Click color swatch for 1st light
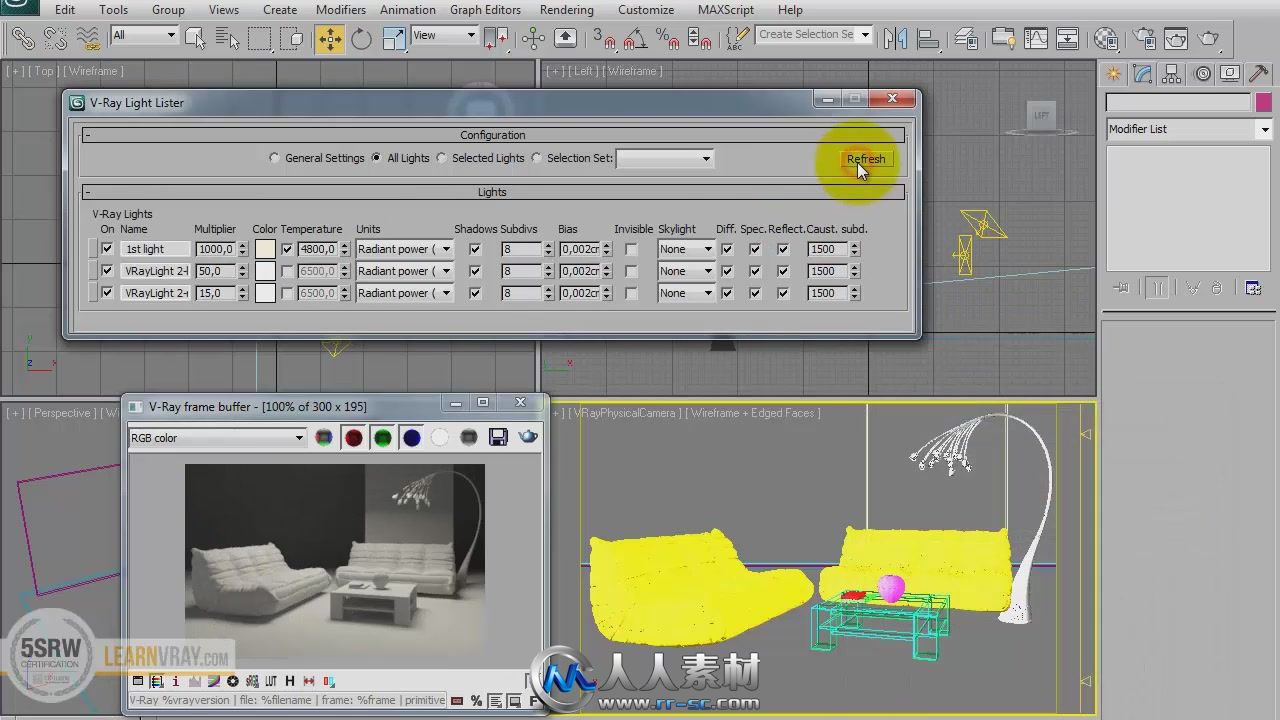The height and width of the screenshot is (720, 1280). point(265,249)
